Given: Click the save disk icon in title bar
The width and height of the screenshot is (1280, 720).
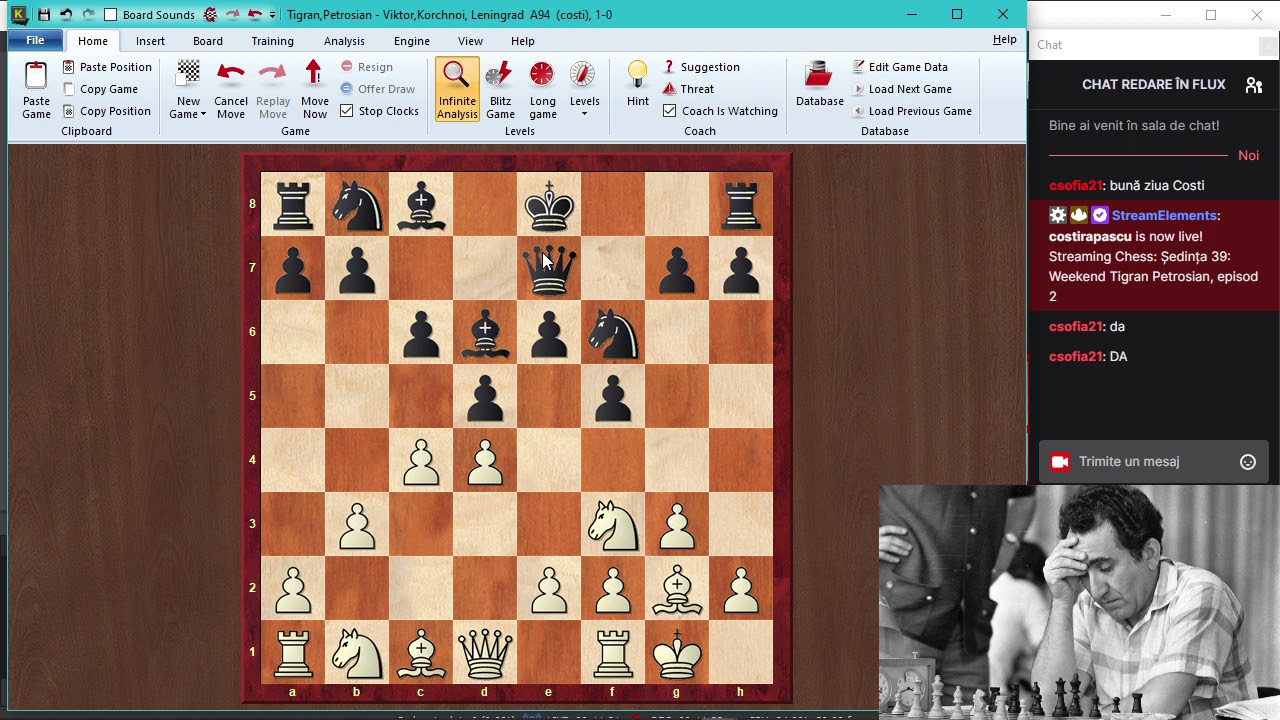Looking at the screenshot, I should point(44,15).
